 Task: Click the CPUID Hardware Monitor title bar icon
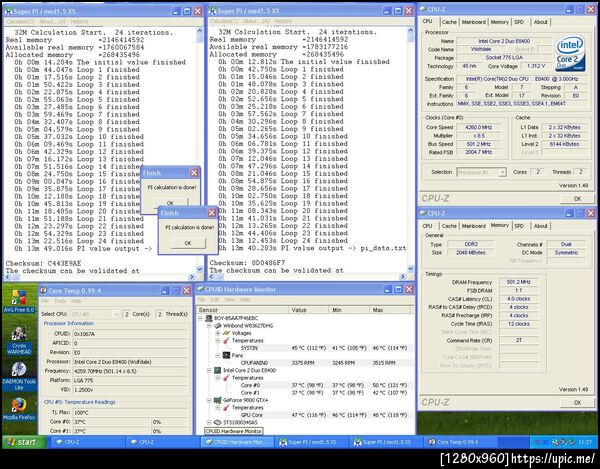200,289
